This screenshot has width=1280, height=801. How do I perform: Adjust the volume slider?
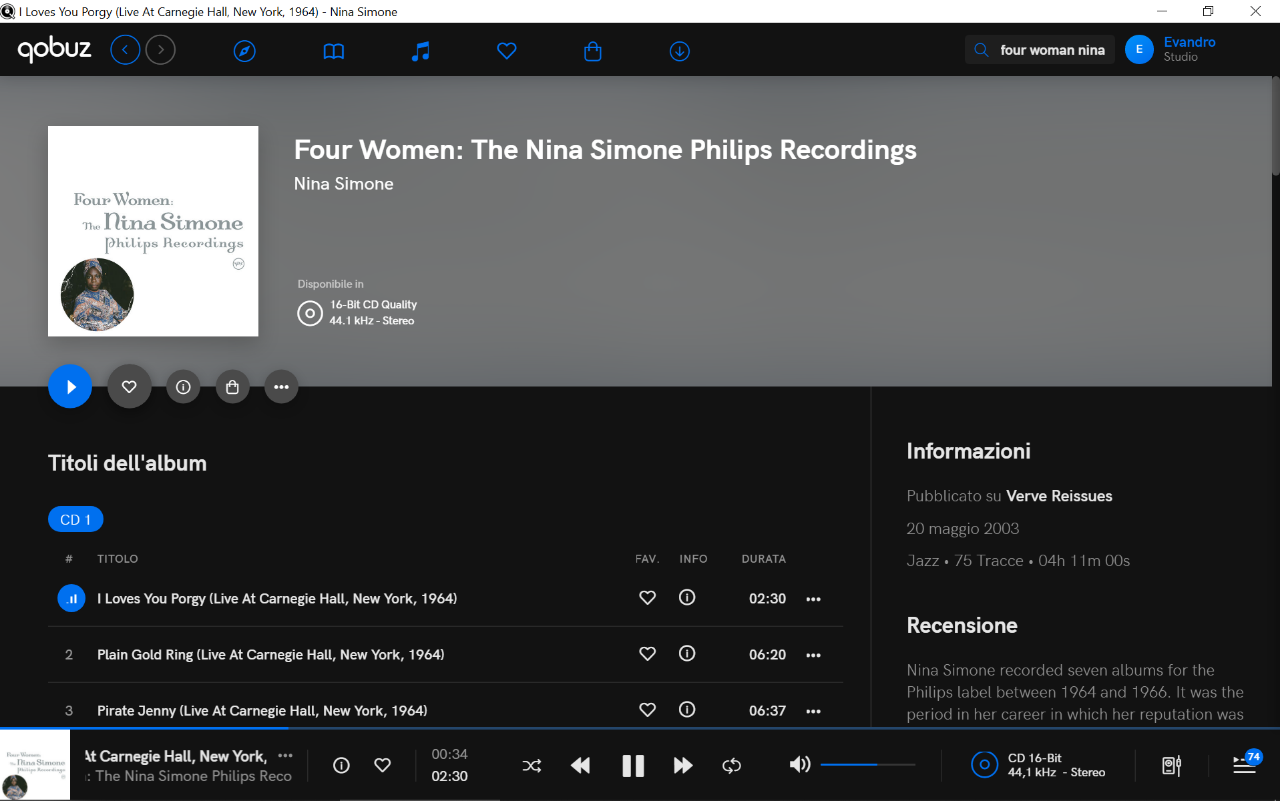(x=867, y=765)
